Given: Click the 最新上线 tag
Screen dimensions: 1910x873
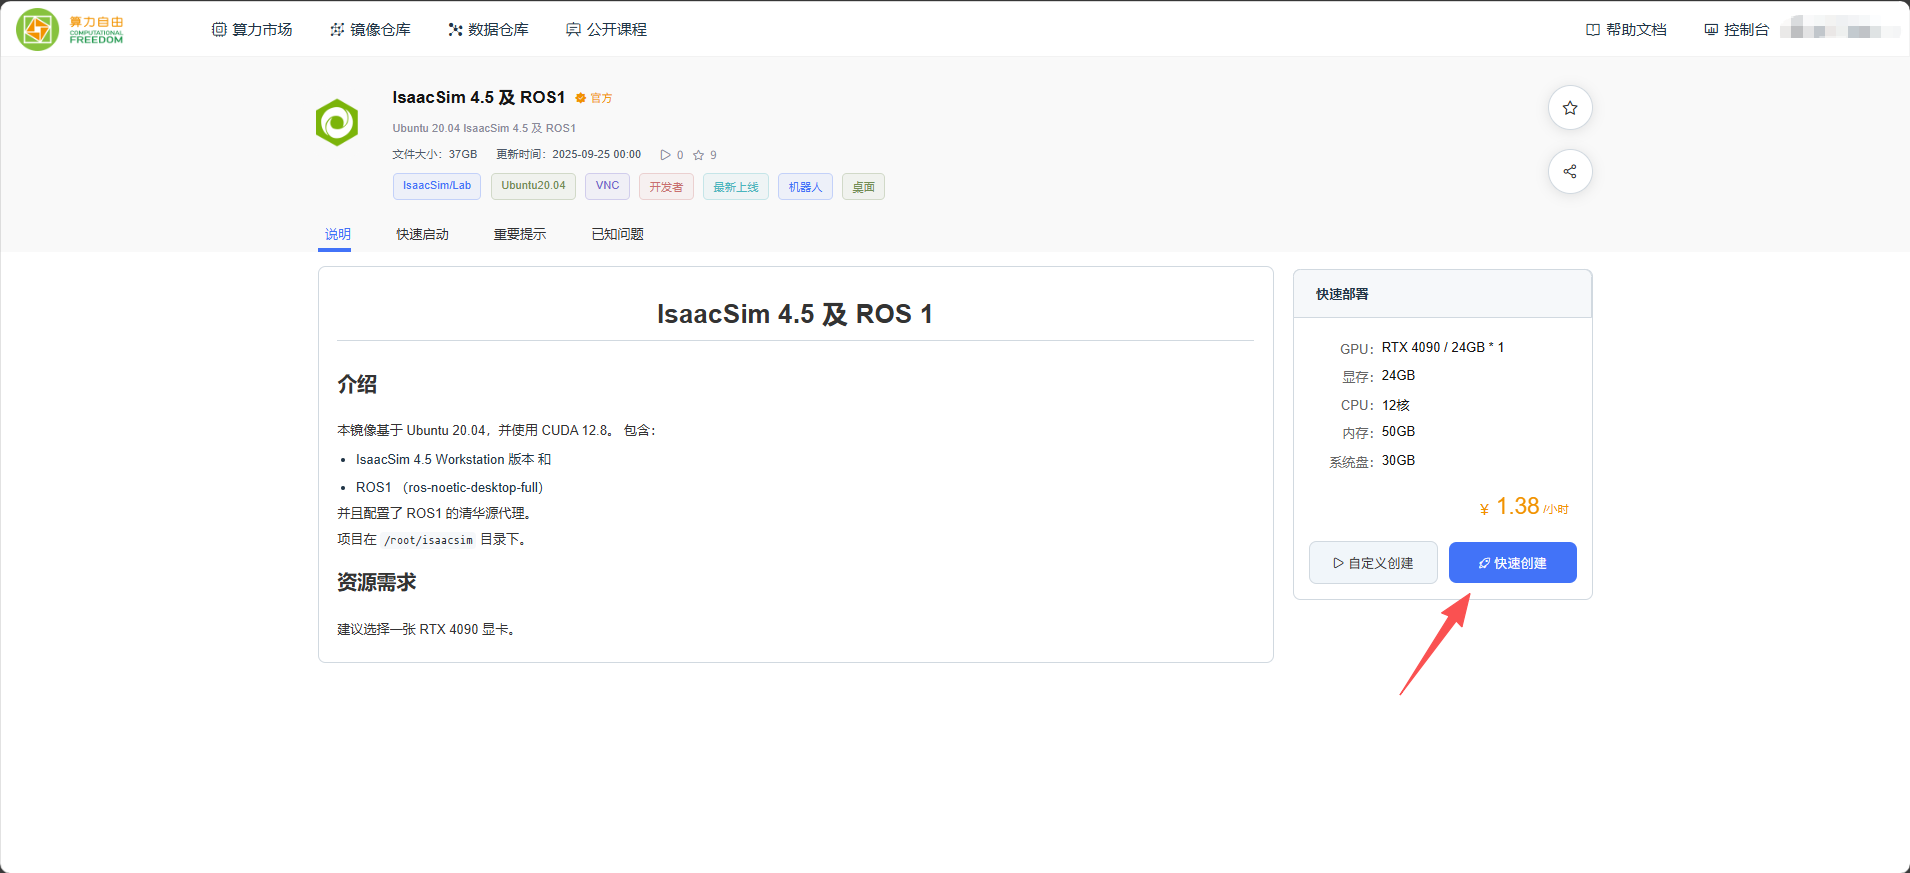Looking at the screenshot, I should click(x=736, y=186).
